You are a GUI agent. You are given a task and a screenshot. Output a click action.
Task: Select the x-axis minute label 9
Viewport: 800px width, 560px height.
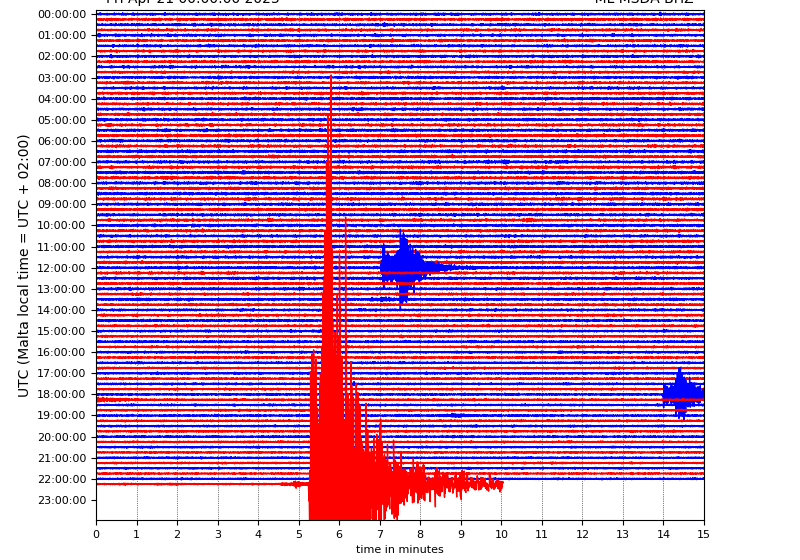461,534
